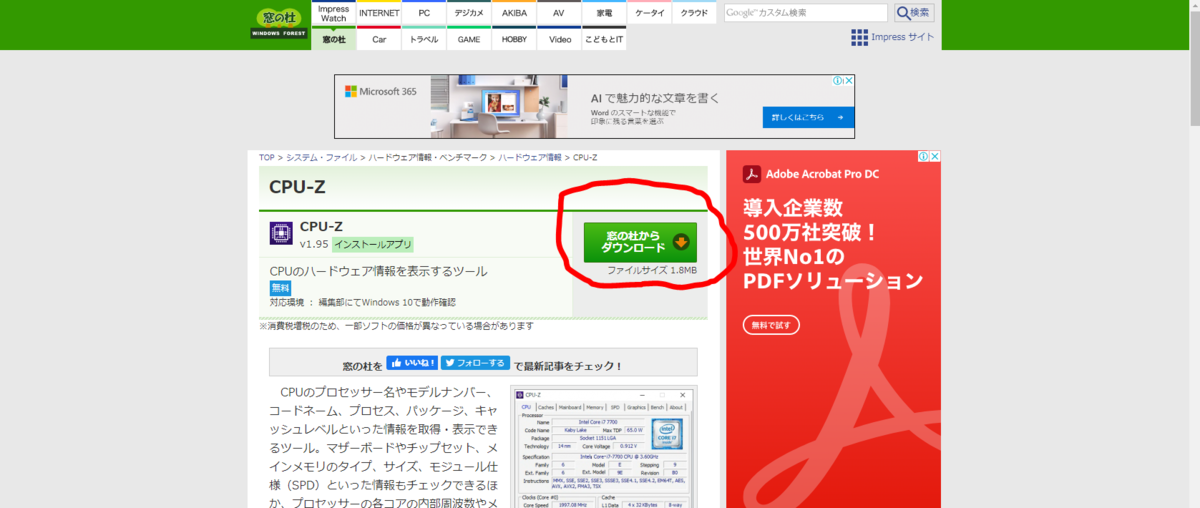Open the クラウド site tab
The height and width of the screenshot is (508, 1200).
pos(694,13)
